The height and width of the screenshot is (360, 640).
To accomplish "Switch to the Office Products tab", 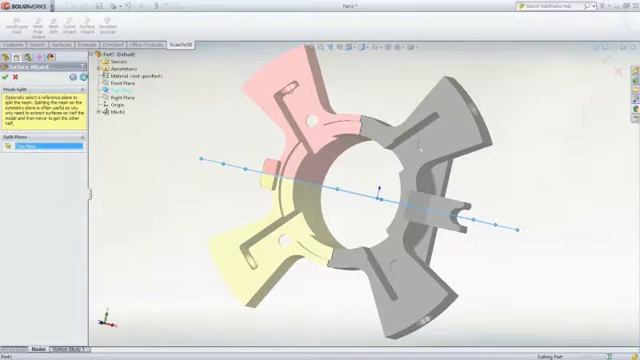I will pyautogui.click(x=147, y=45).
